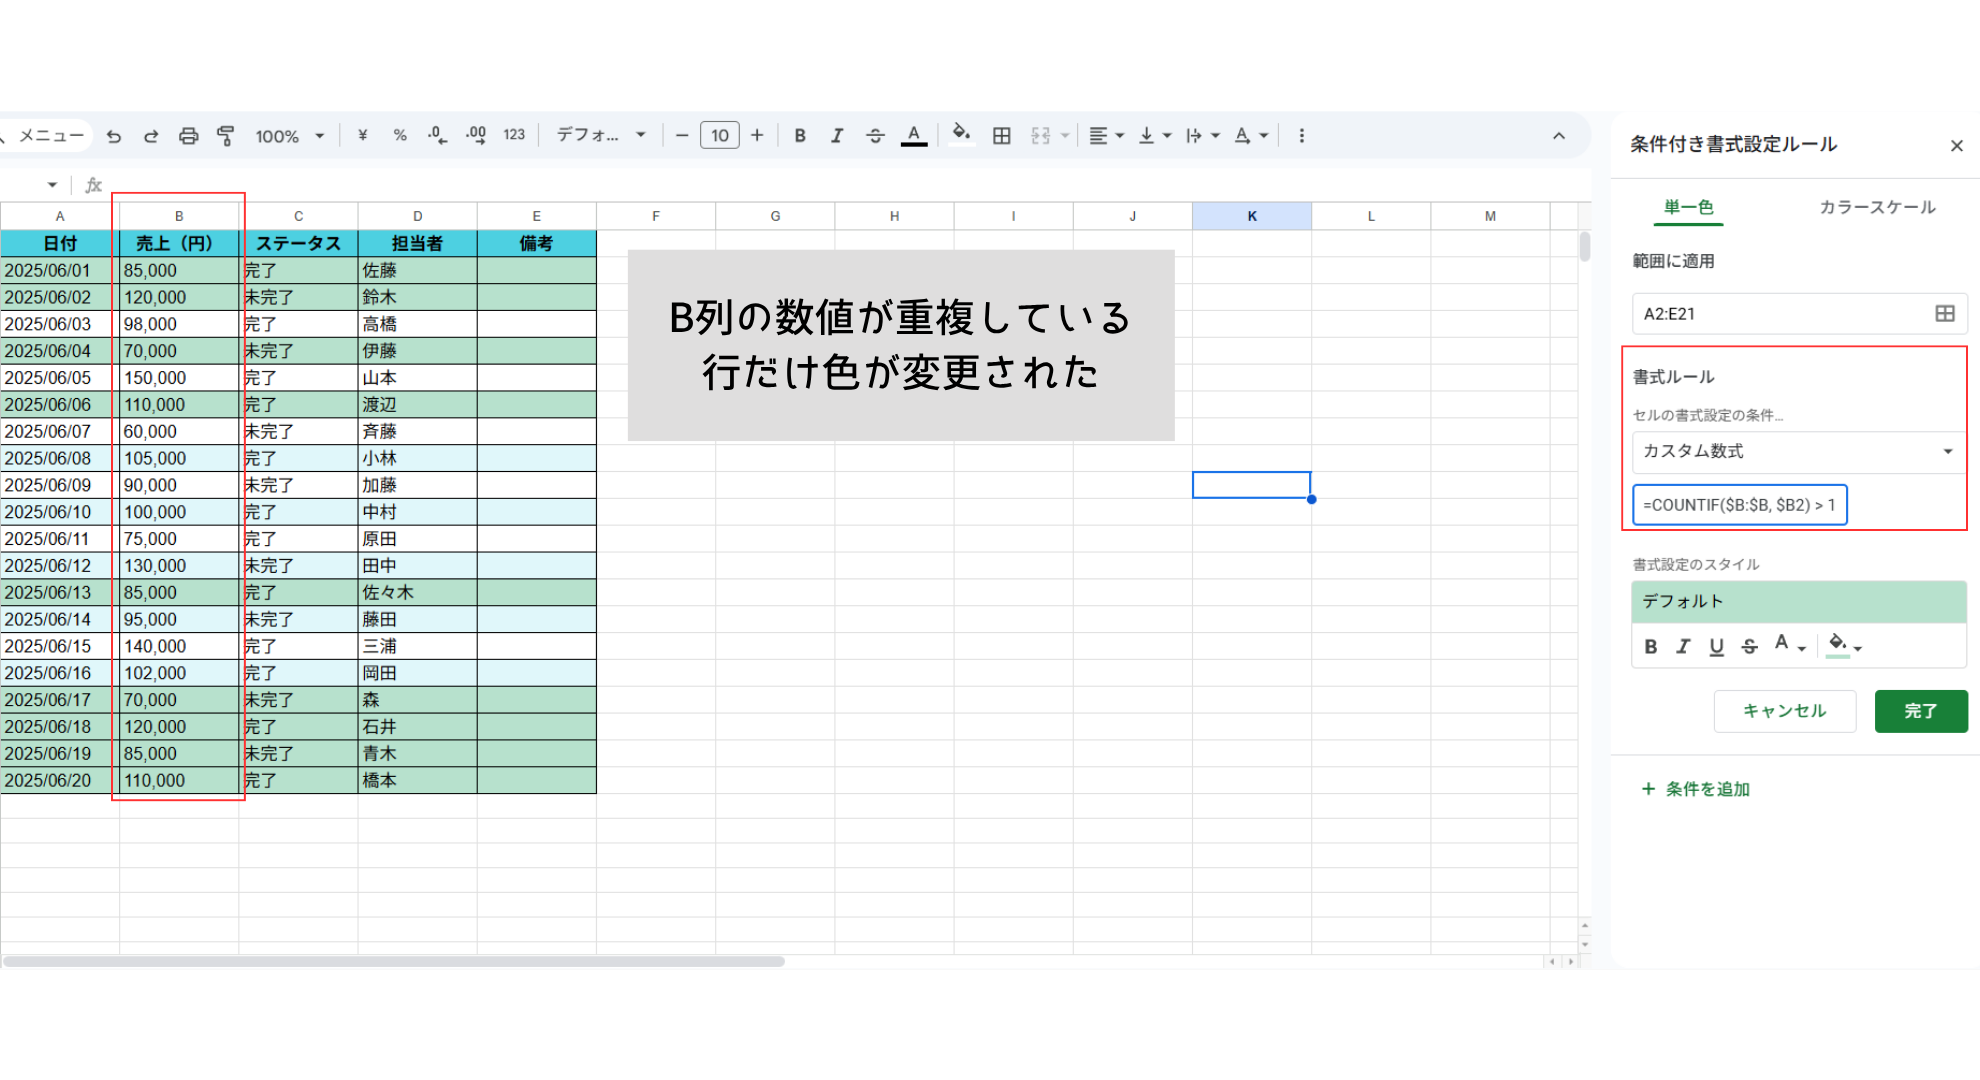Toggle strikethrough in the format style panel
Screen dimensions: 1980x1080
point(1749,647)
